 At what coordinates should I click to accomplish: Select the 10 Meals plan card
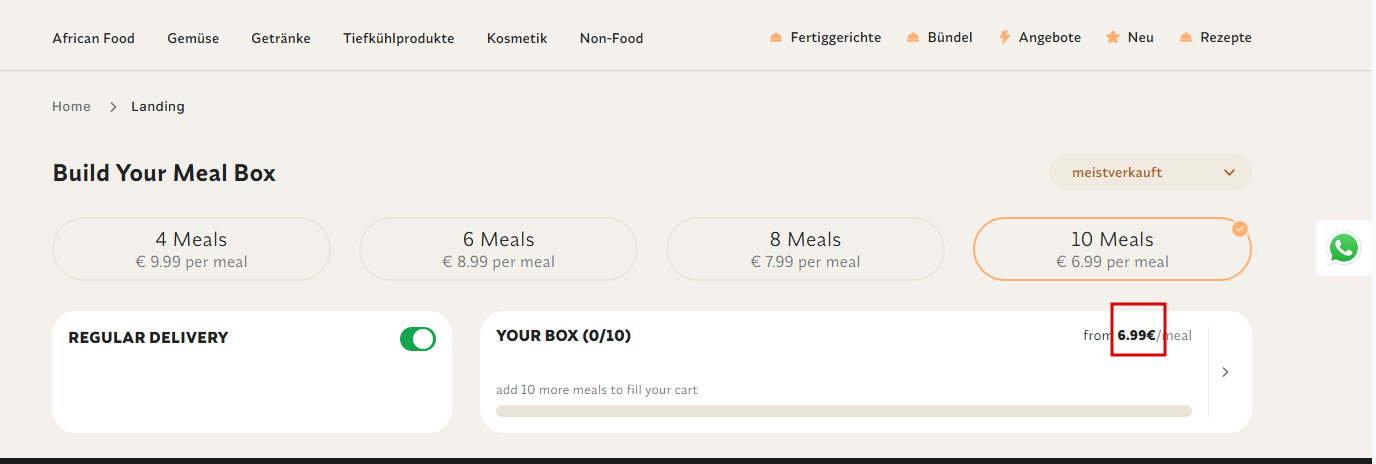click(1112, 249)
